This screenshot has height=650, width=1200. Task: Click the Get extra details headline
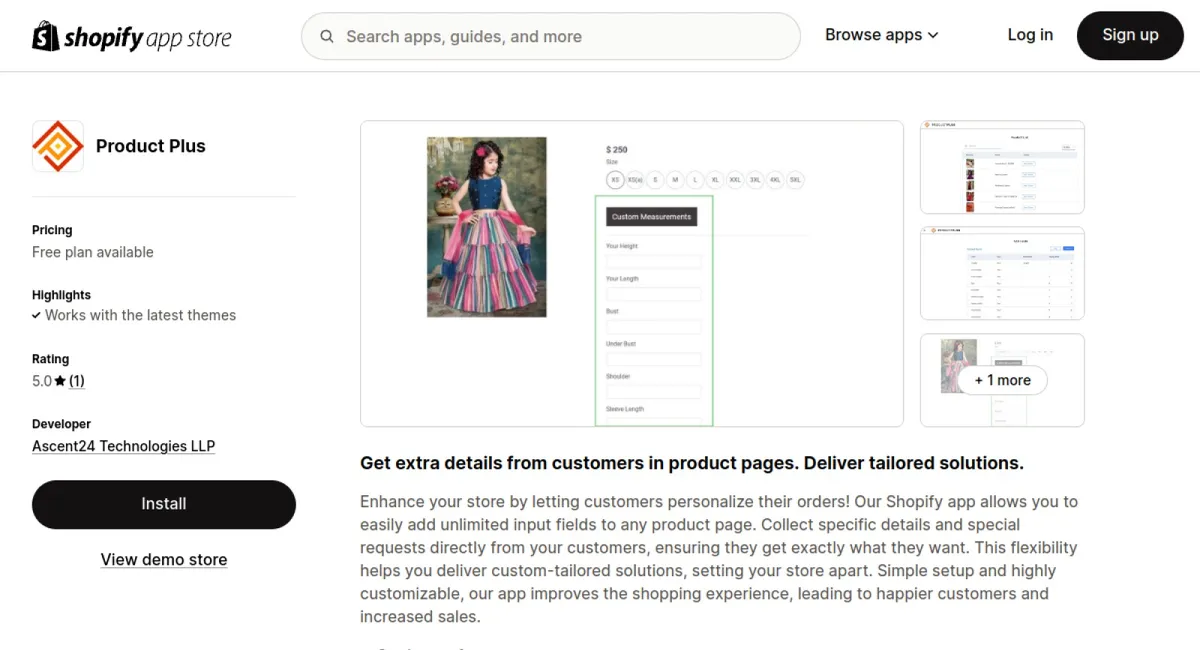[692, 463]
